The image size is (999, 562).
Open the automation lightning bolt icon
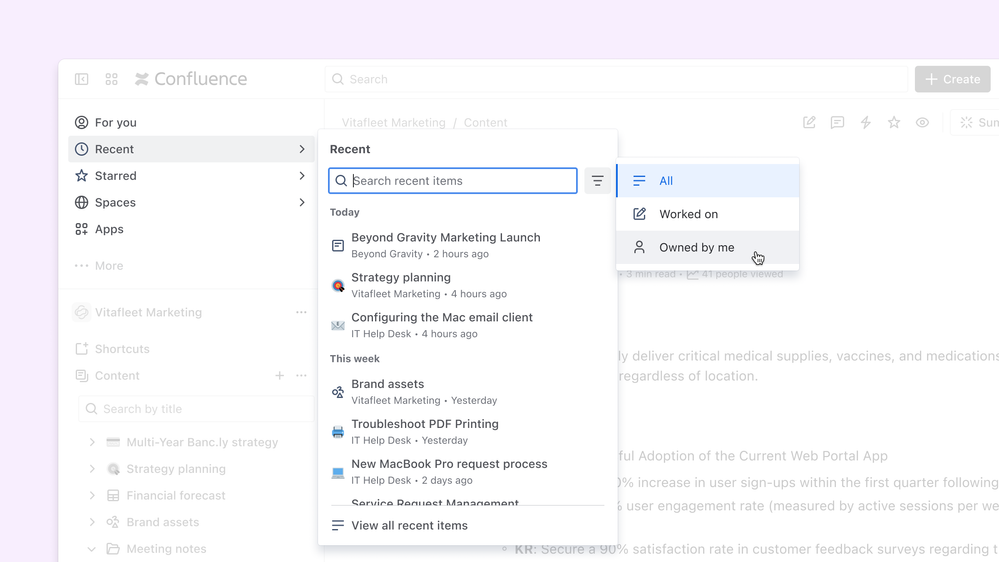point(865,122)
